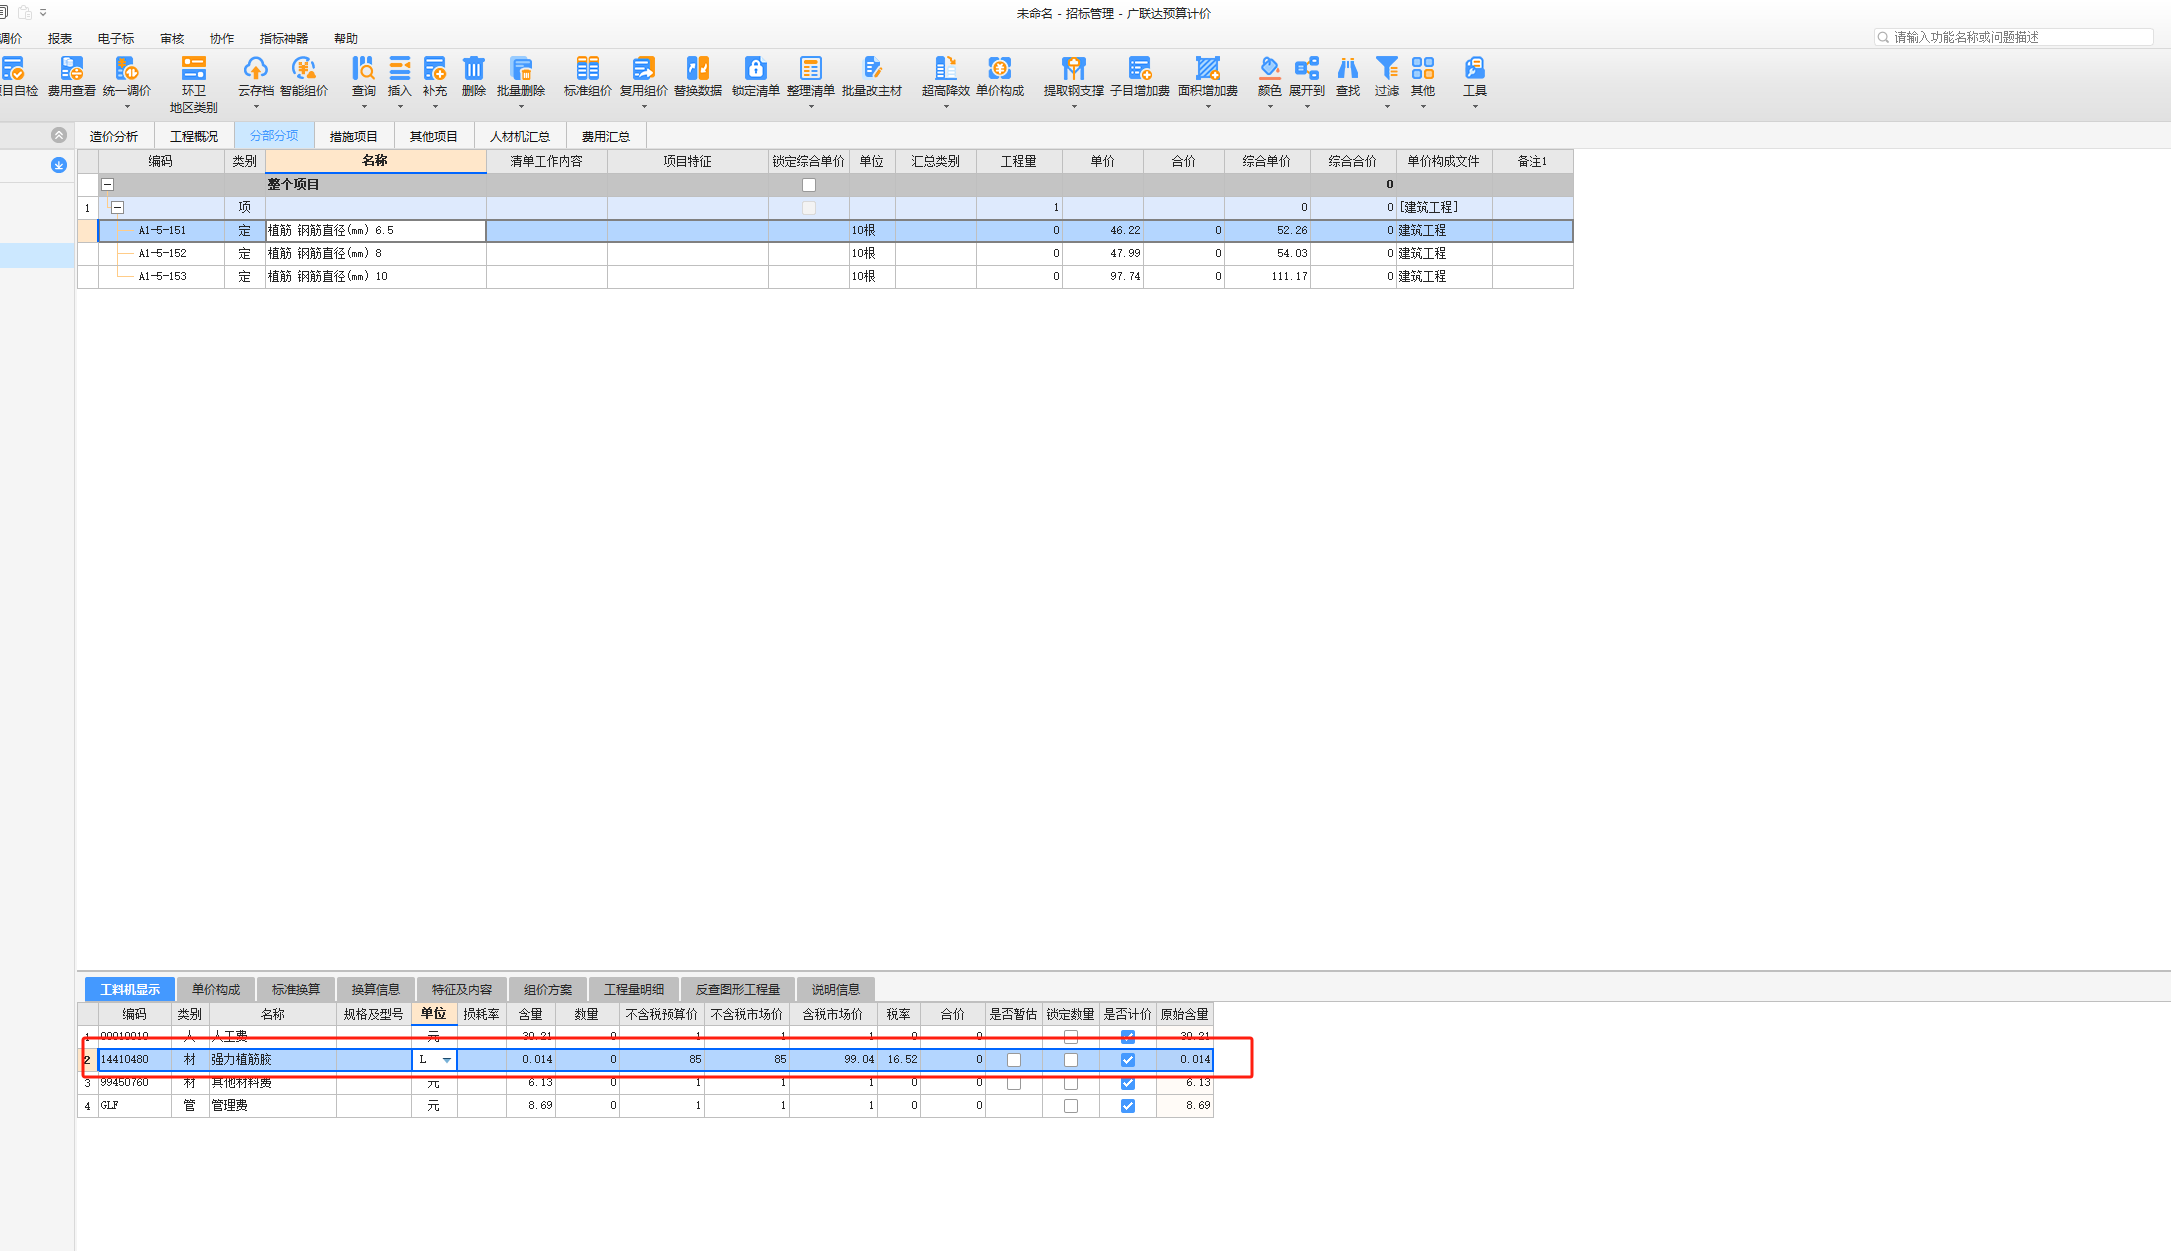Open the 报表 menu
2171x1251 pixels.
point(60,39)
